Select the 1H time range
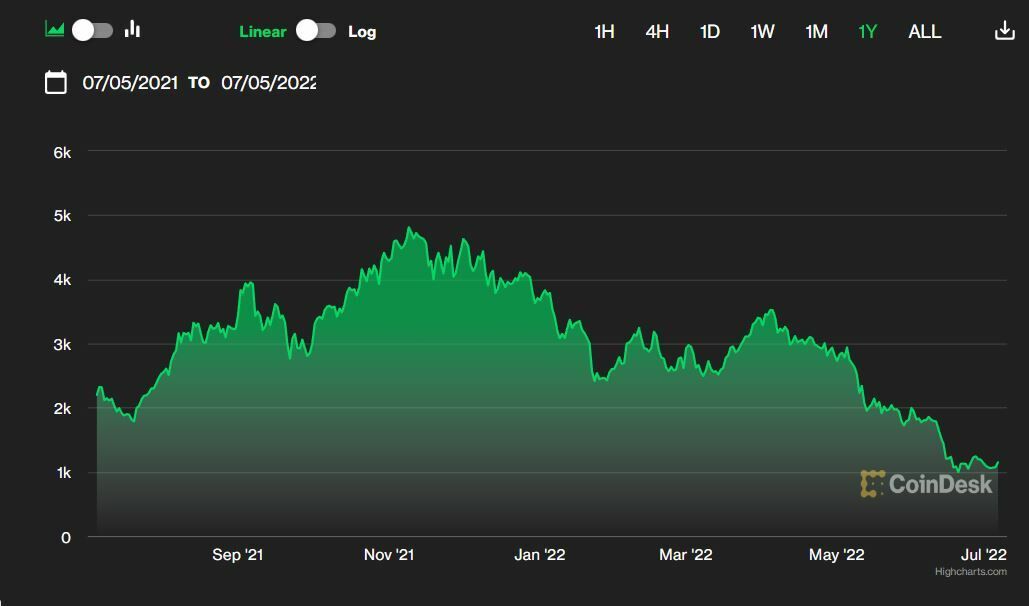1029x606 pixels. click(x=604, y=31)
